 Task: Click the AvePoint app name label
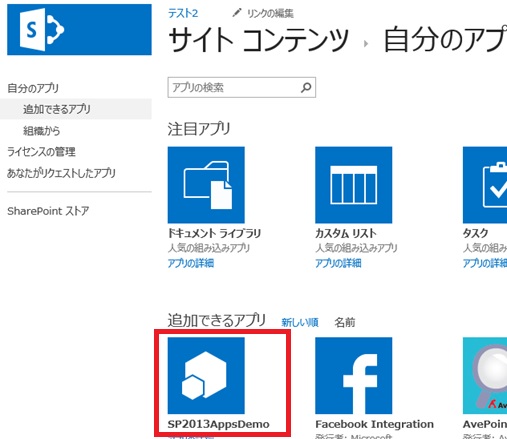(485, 424)
